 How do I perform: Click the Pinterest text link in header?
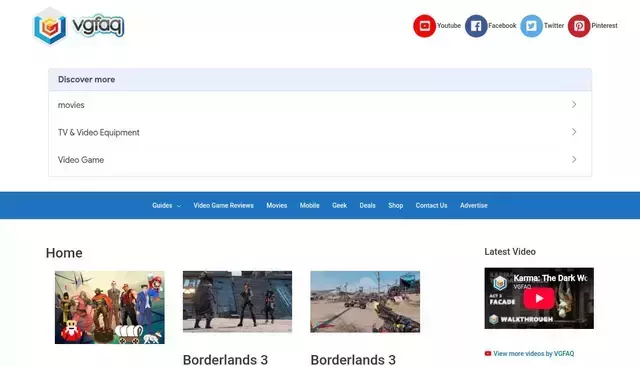604,26
